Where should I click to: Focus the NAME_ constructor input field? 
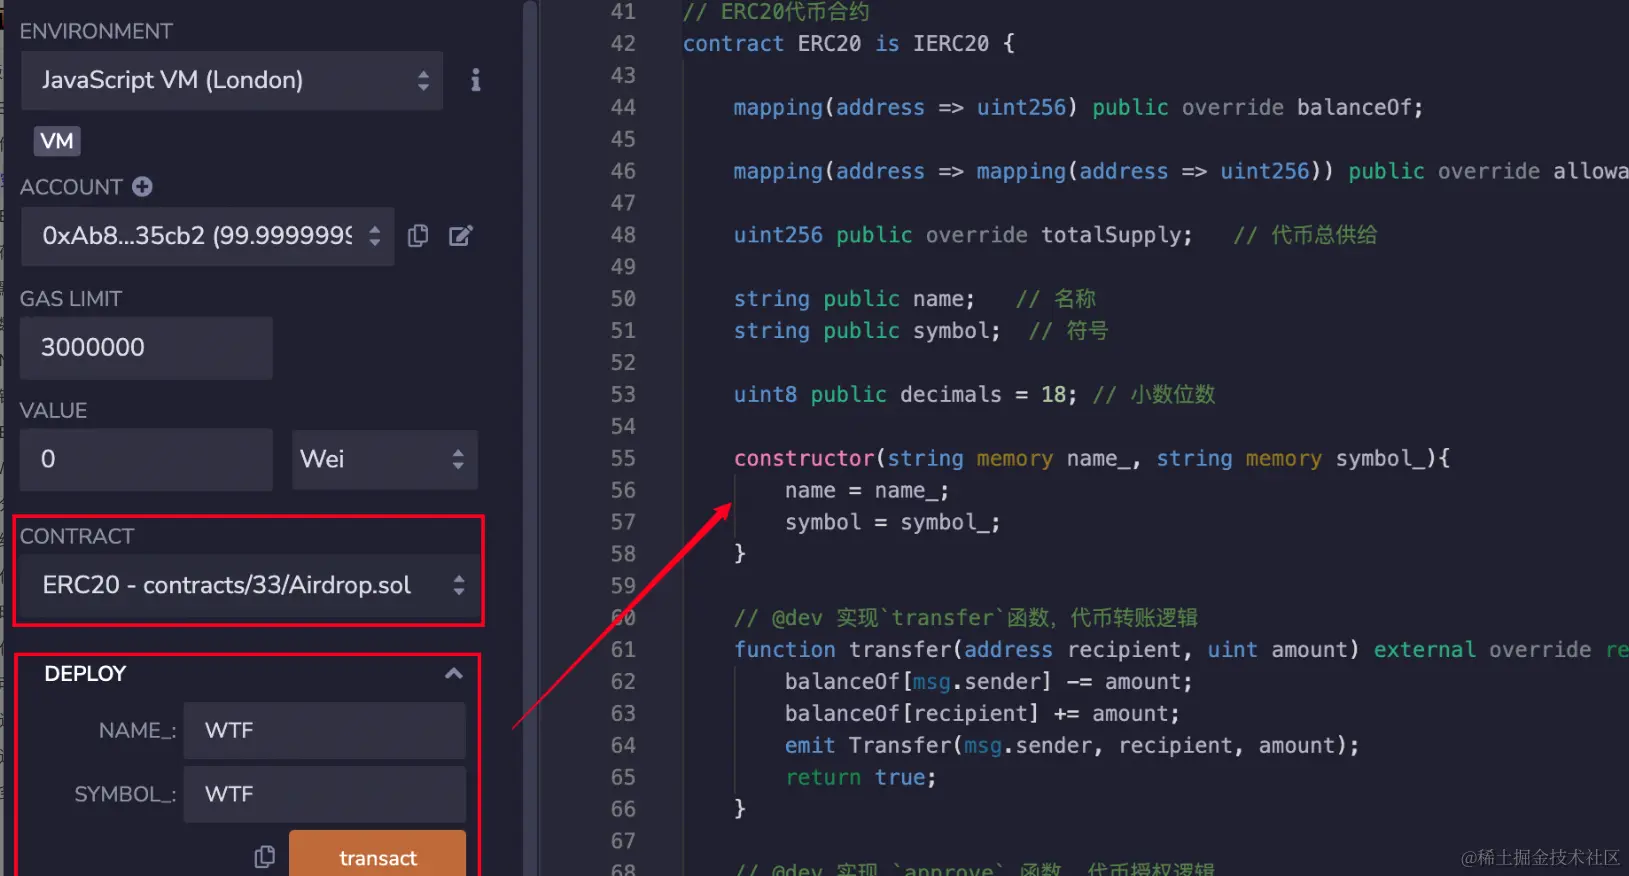tap(325, 730)
